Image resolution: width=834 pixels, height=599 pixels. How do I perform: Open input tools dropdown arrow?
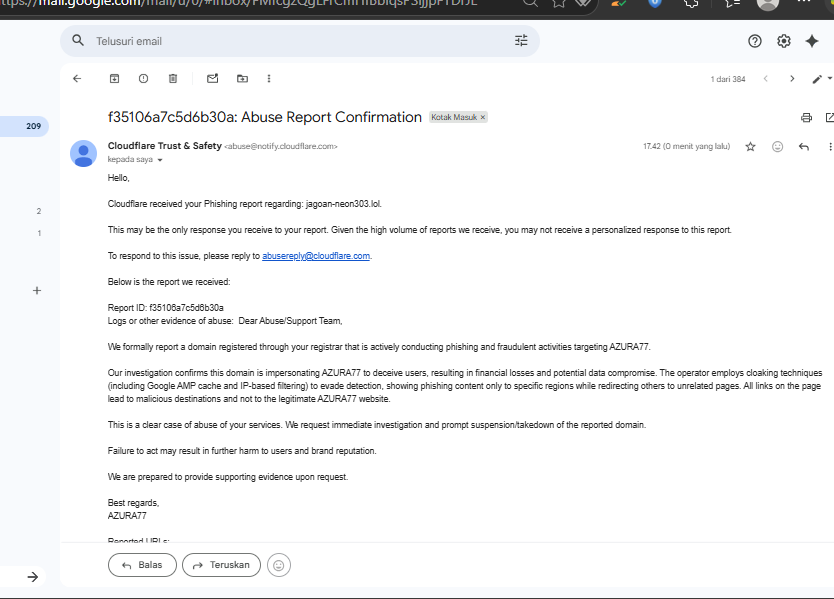click(x=830, y=78)
